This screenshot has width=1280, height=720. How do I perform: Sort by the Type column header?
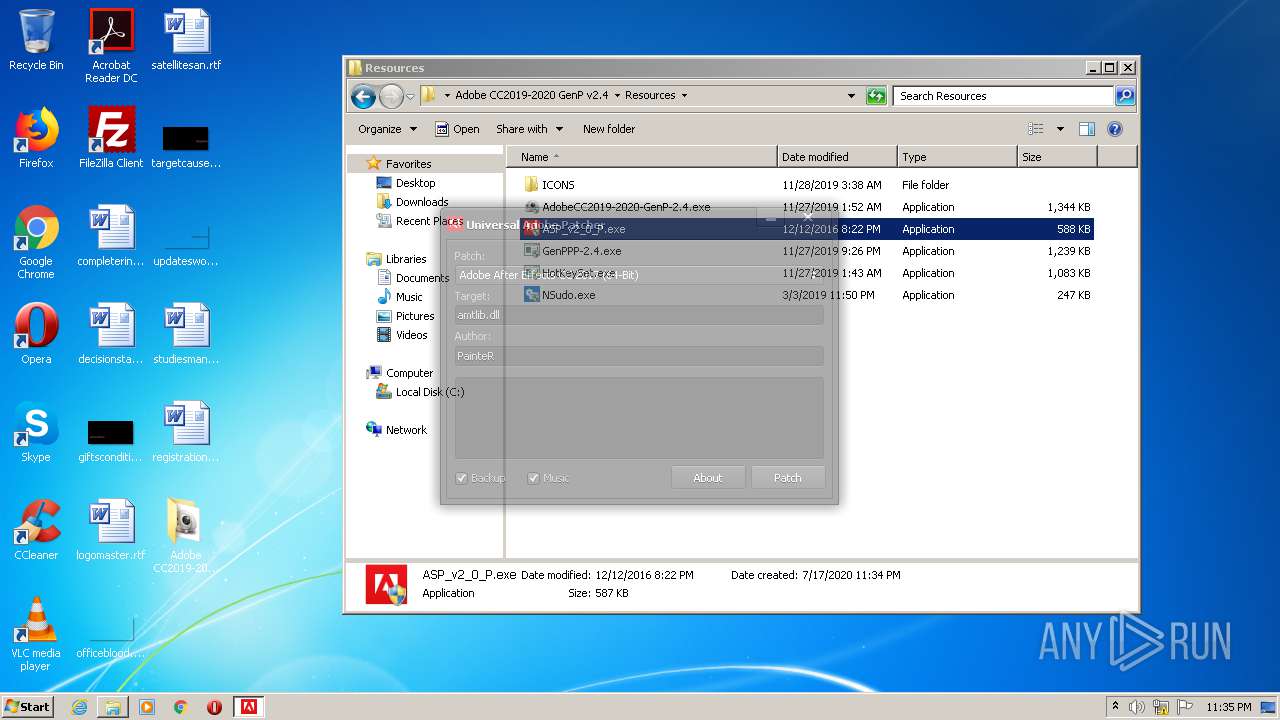pos(957,157)
